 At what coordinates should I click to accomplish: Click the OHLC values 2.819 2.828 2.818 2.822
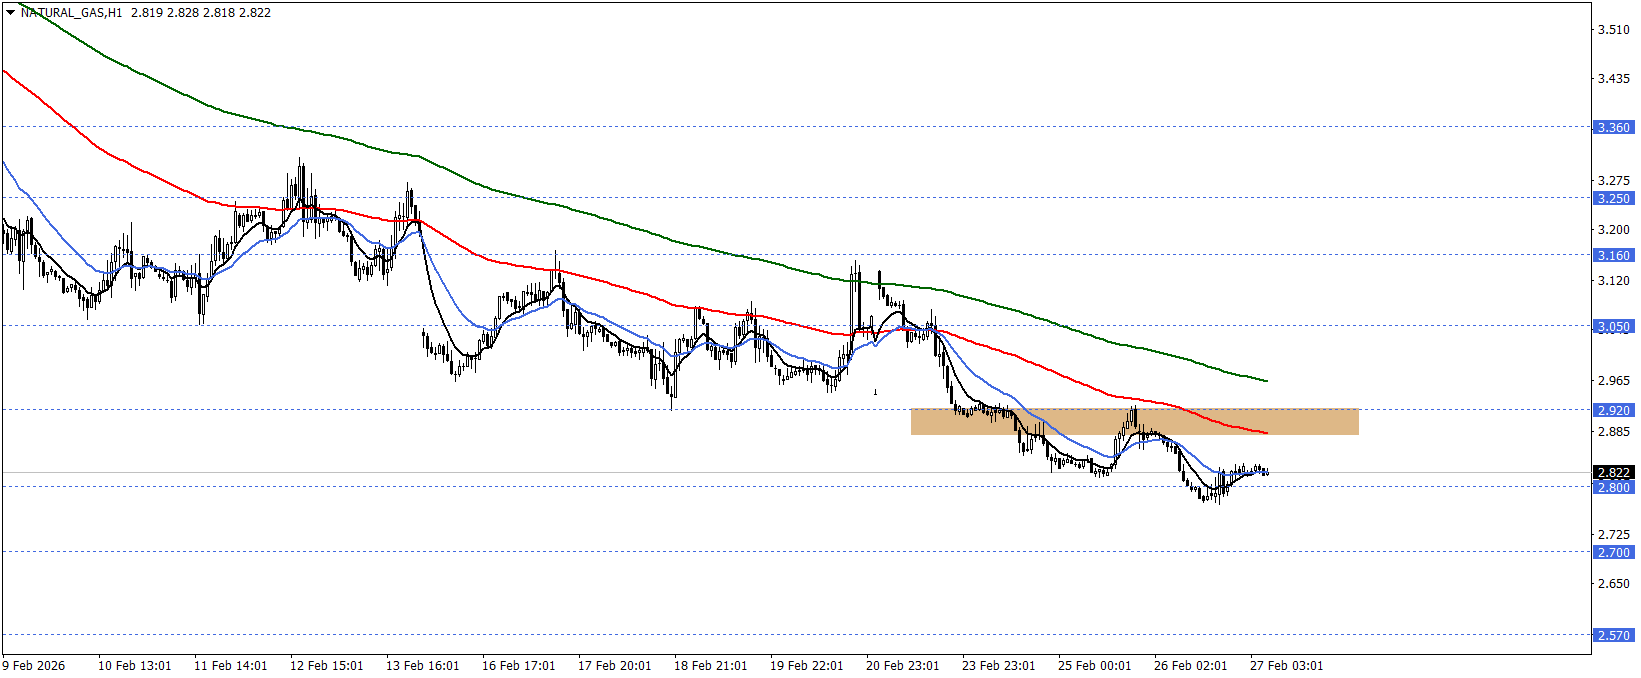200,13
